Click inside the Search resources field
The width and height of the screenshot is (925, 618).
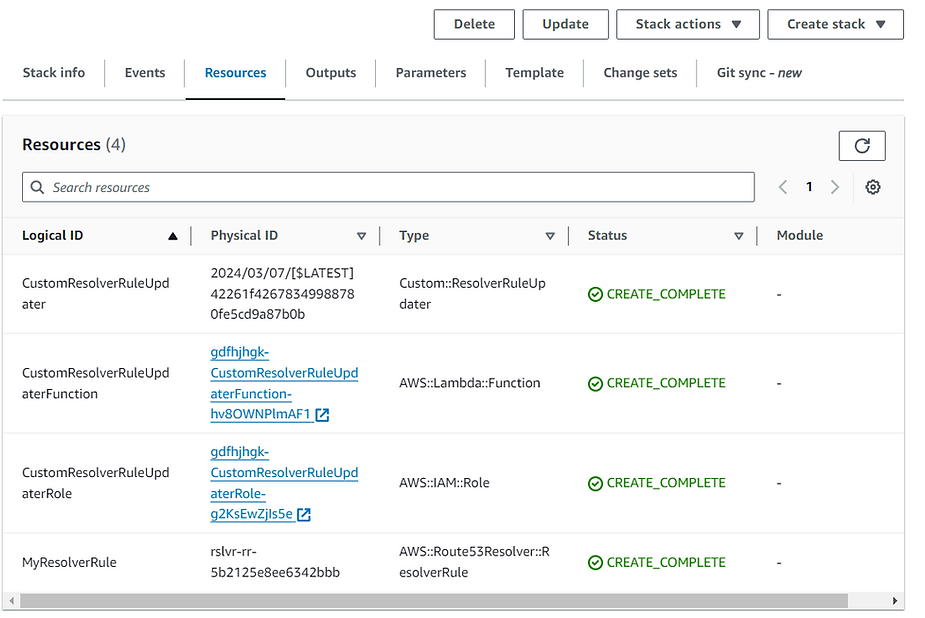pyautogui.click(x=400, y=187)
